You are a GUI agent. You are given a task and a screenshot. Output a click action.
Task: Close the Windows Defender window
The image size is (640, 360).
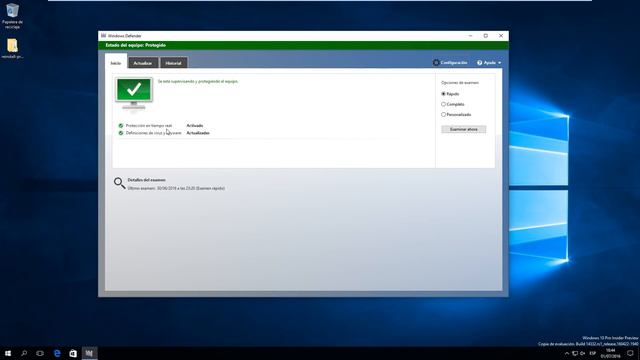pos(501,36)
